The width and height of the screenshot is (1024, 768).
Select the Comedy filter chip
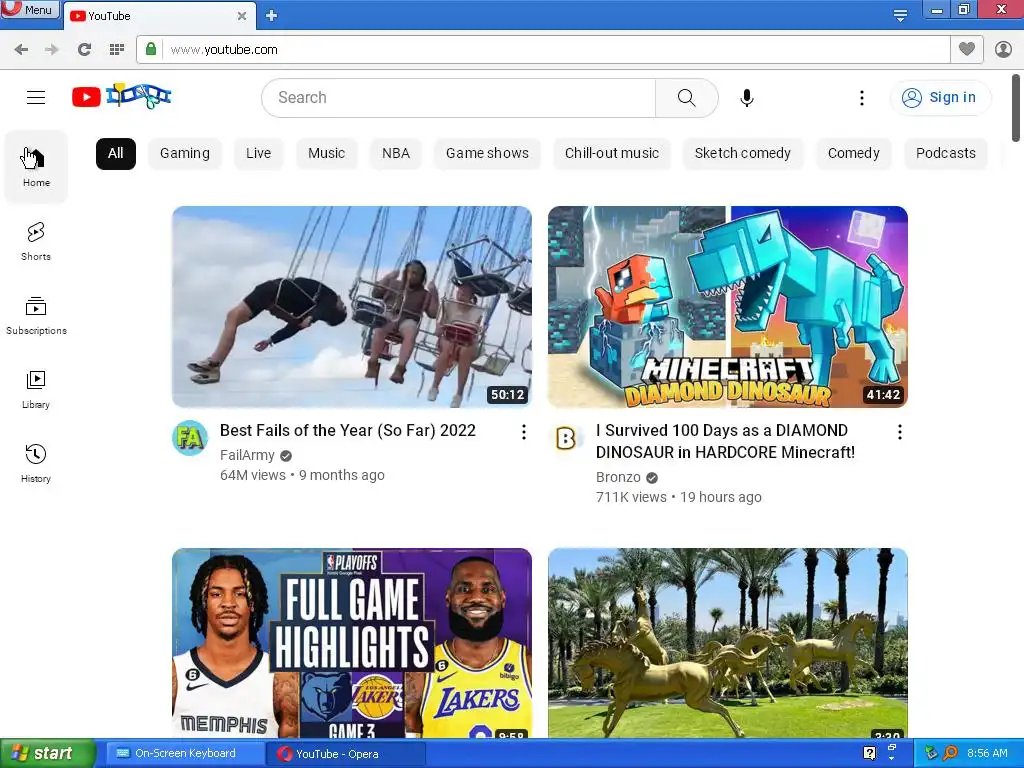point(854,153)
